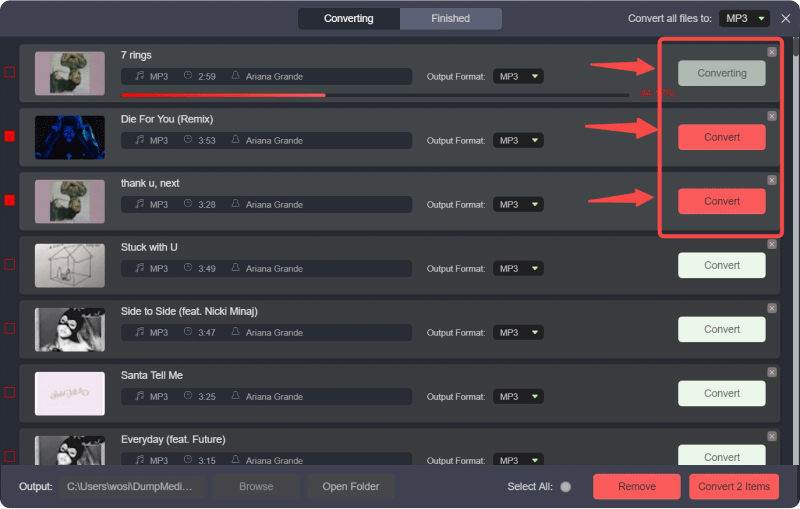800x509 pixels.
Task: Open the Convert all files to MP3 dropdown
Action: (x=744, y=18)
